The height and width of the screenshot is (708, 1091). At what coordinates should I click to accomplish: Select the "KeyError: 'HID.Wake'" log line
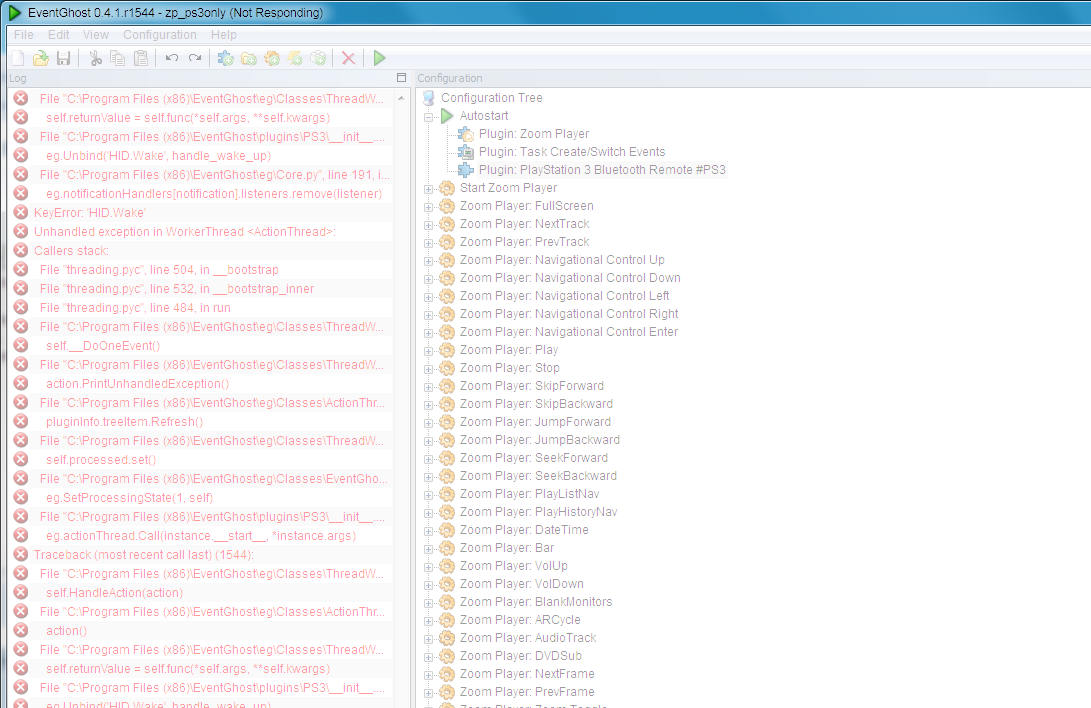tap(90, 214)
